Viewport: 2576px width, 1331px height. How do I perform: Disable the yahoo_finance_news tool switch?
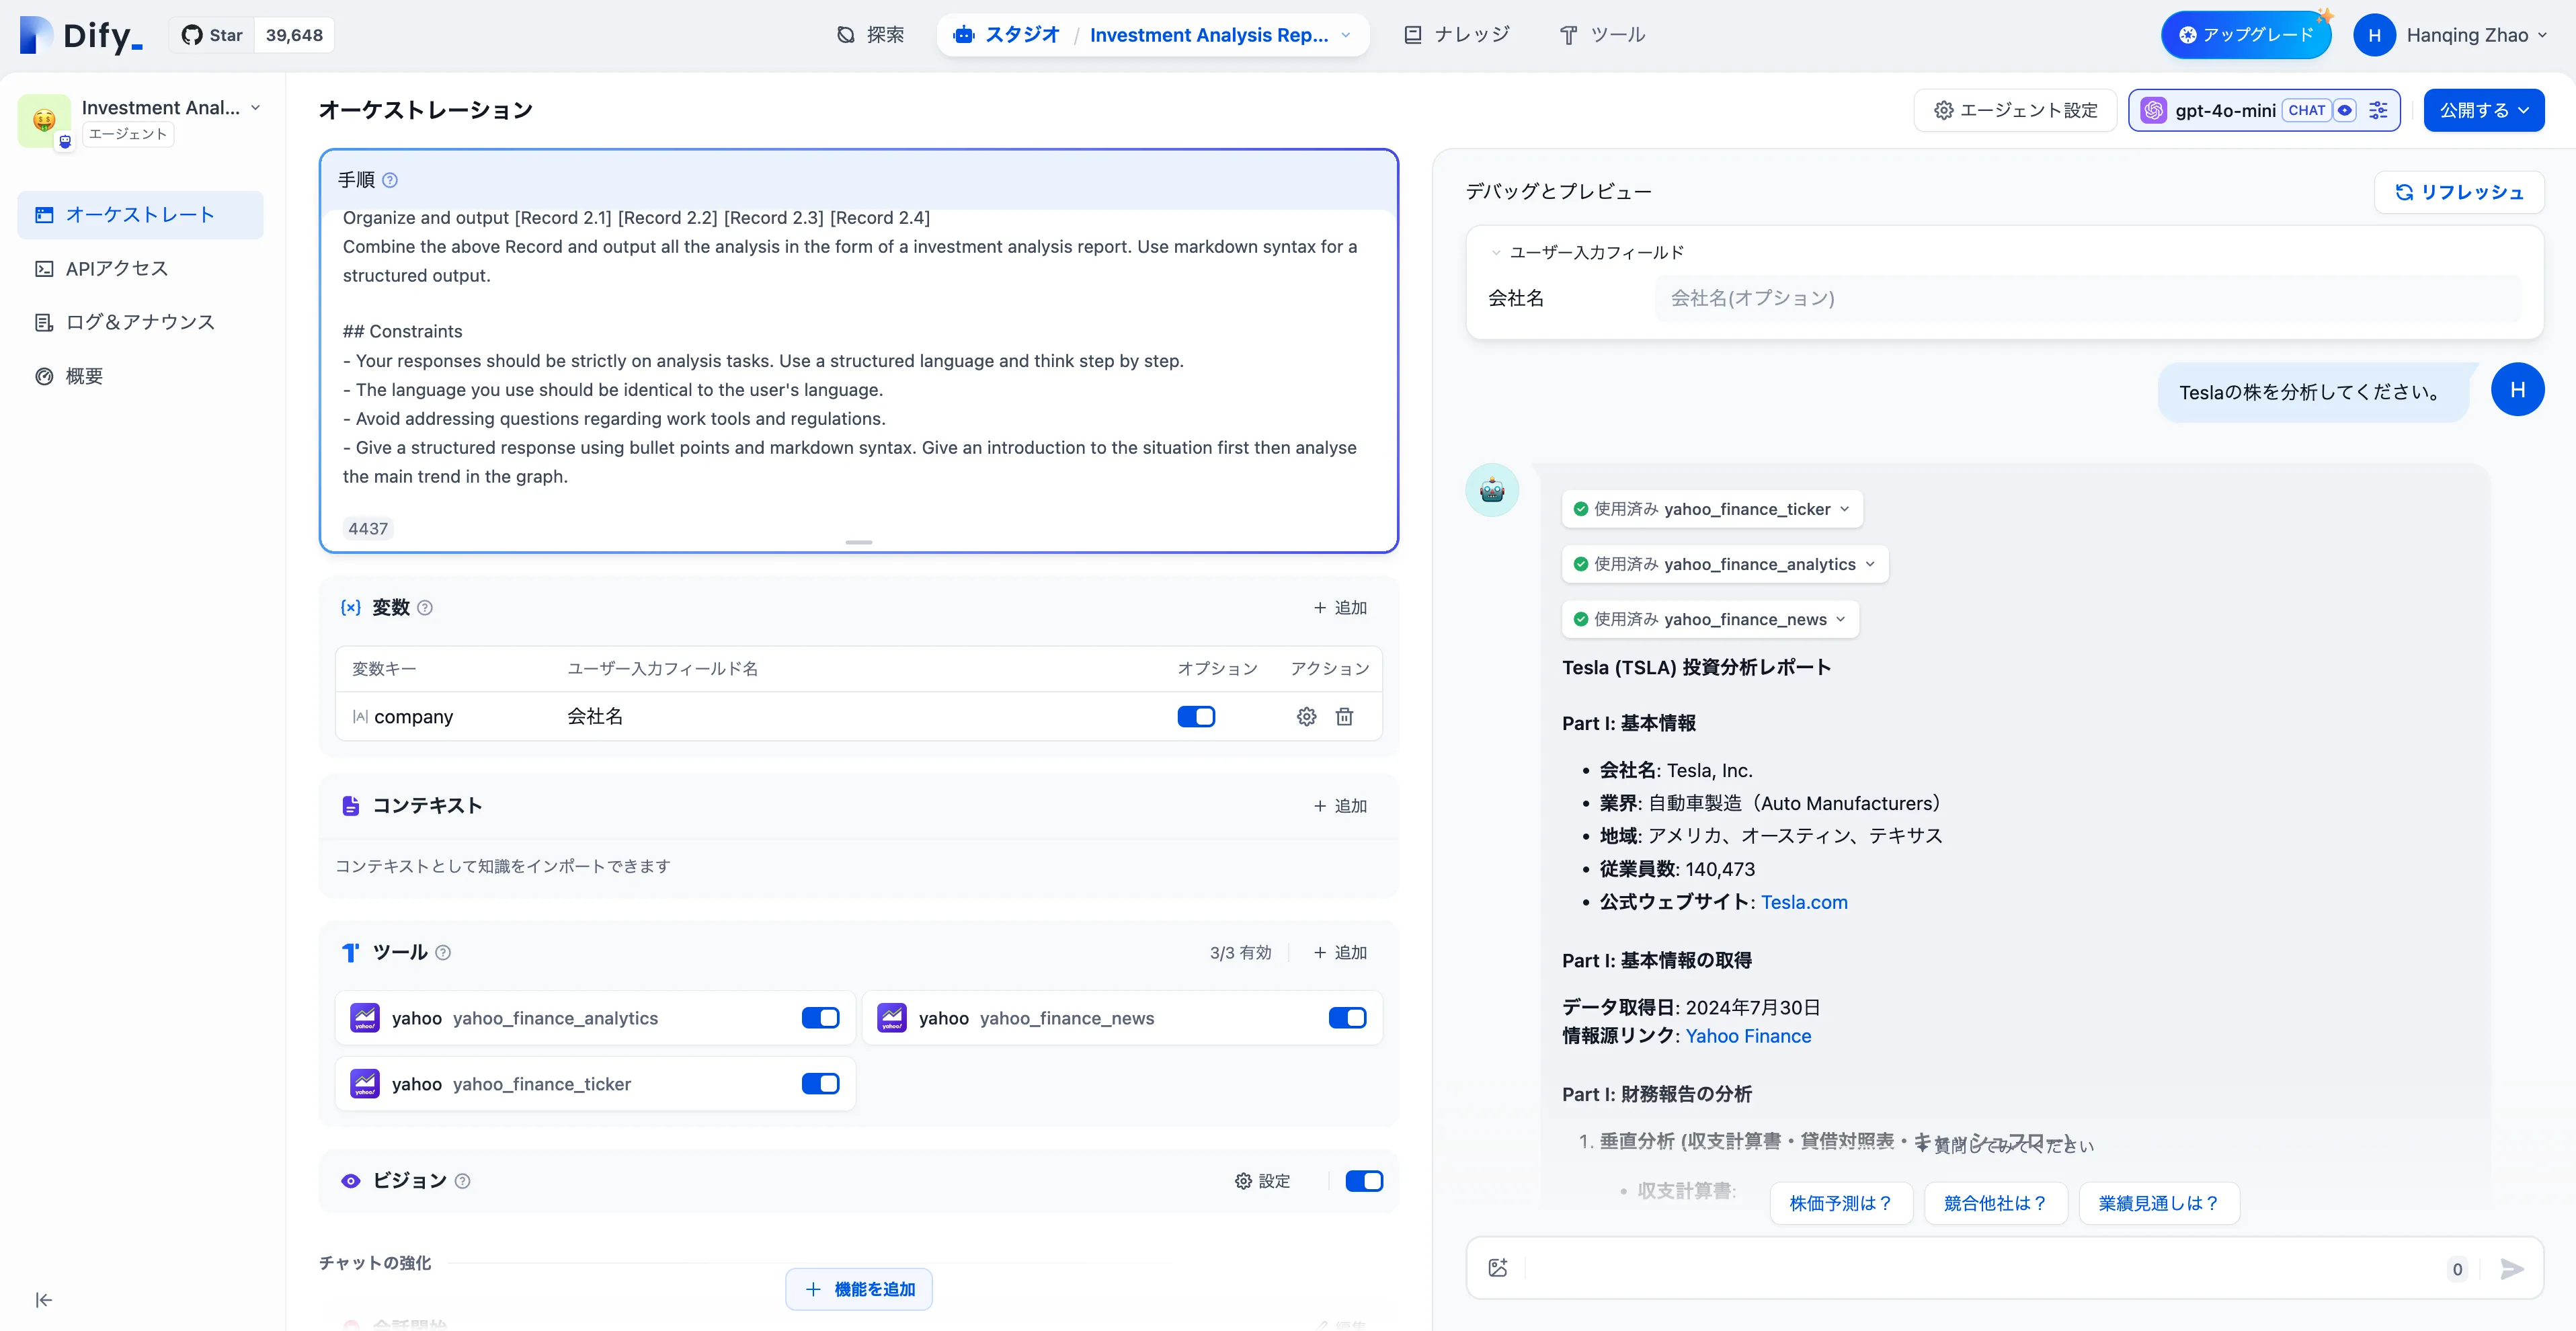[1347, 1018]
